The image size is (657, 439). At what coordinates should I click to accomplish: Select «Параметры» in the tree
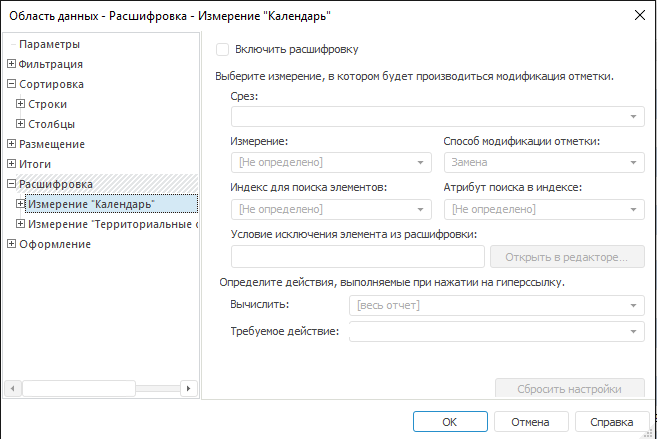[49, 44]
